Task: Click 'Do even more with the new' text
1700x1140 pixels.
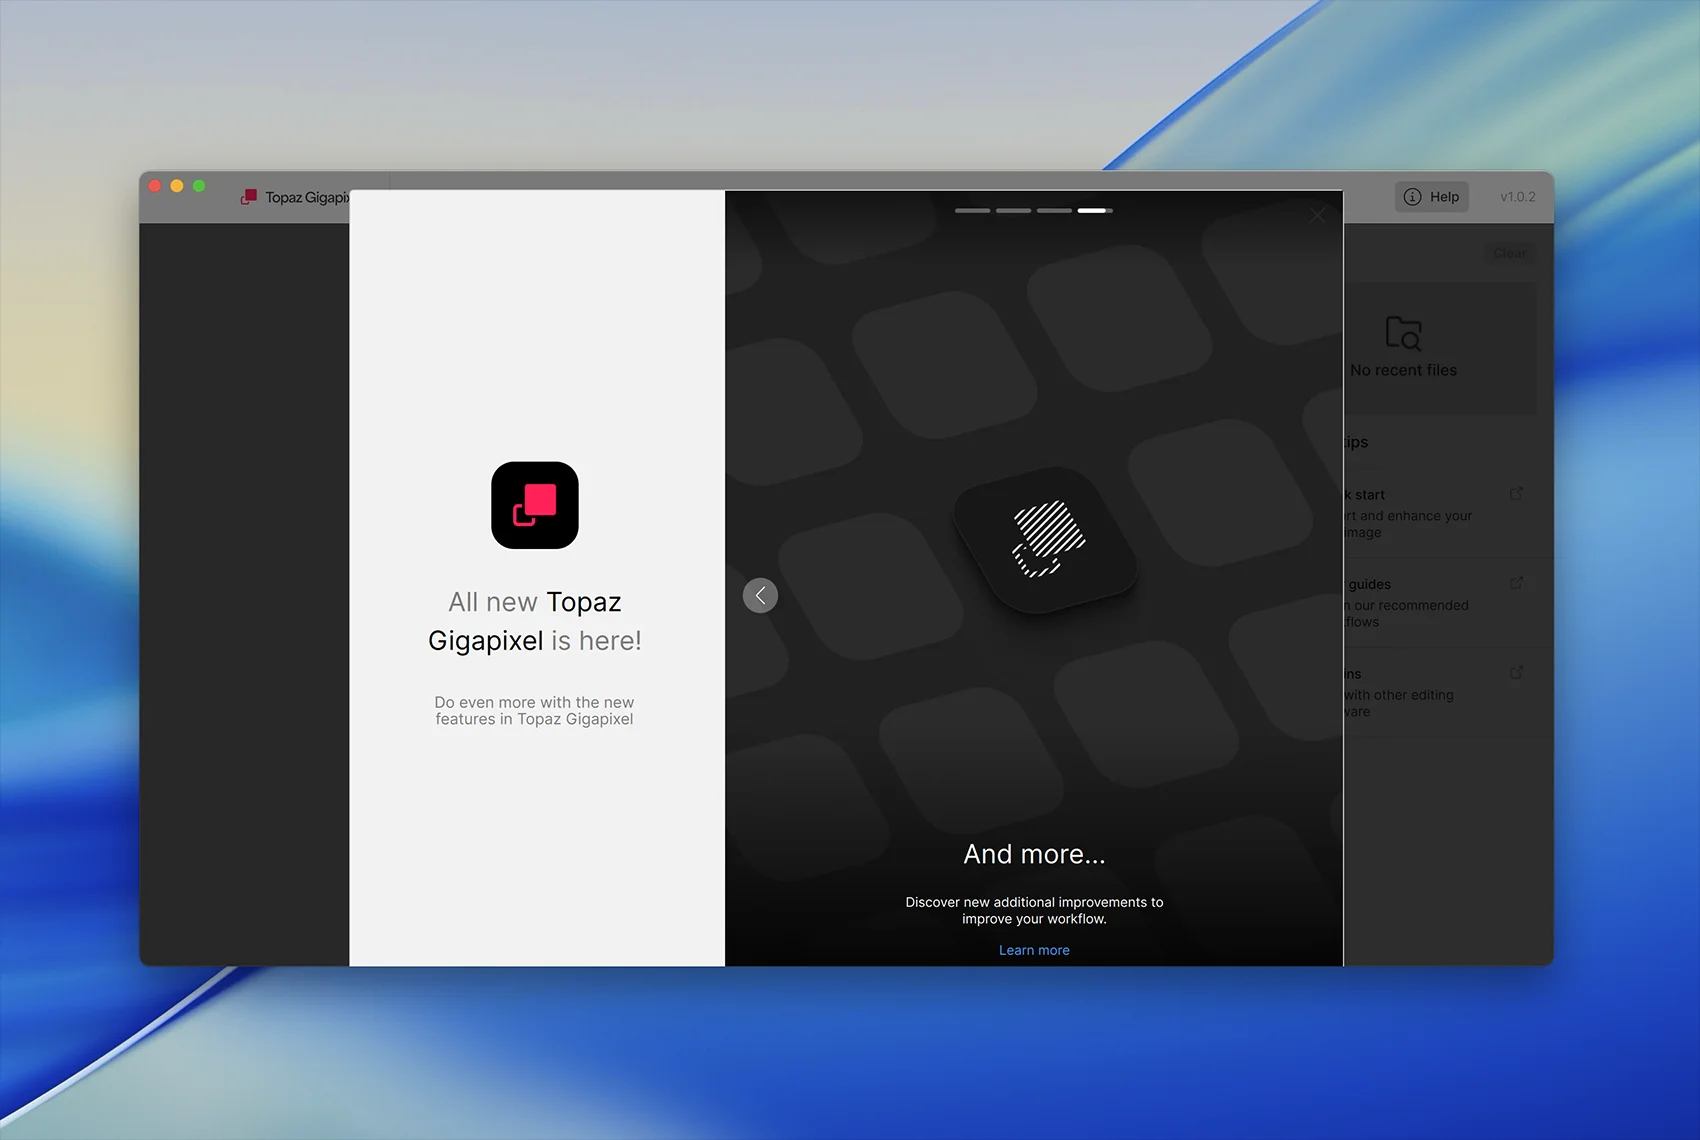Action: pos(534,702)
